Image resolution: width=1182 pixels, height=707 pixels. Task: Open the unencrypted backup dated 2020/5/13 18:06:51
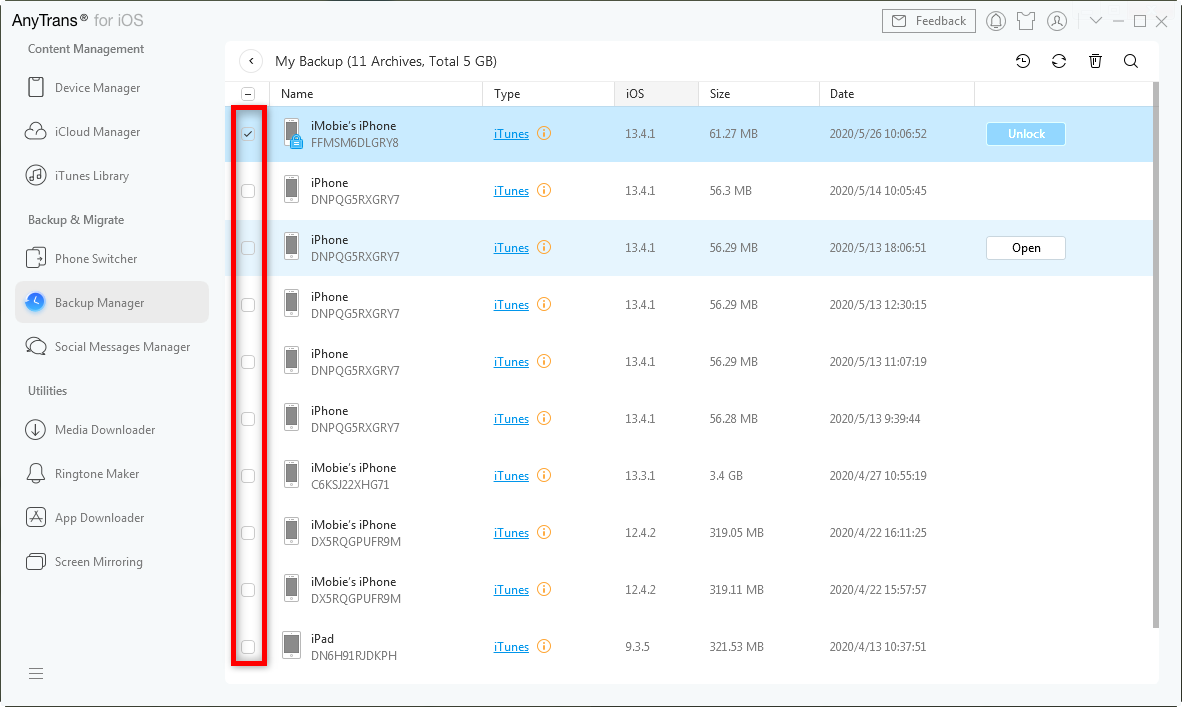pos(1025,247)
